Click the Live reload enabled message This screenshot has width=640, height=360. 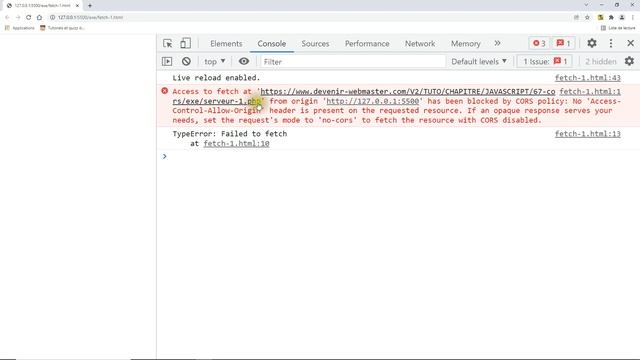pos(216,78)
